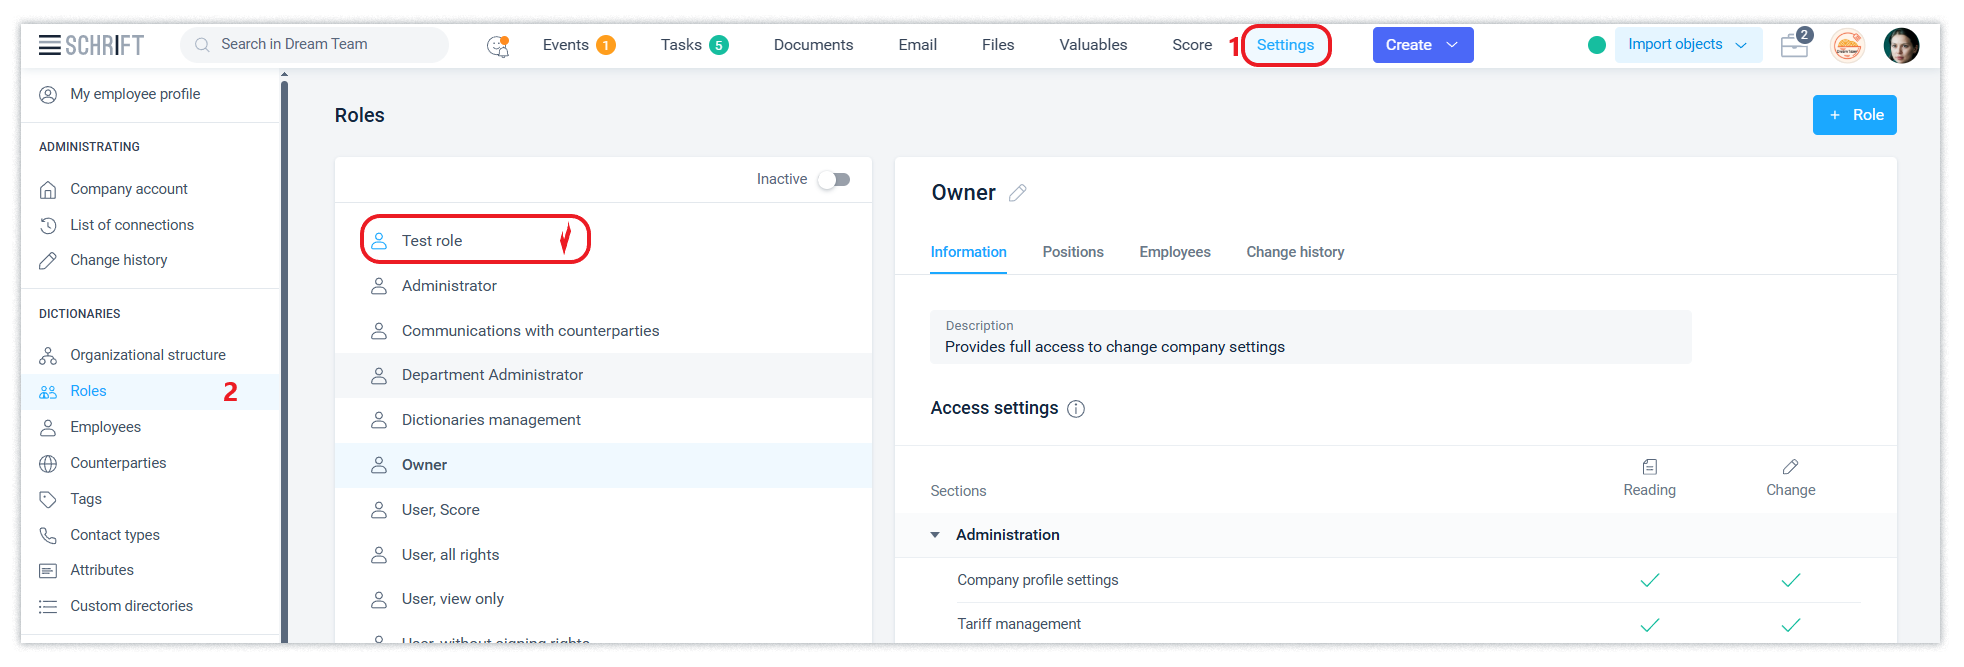Open Organizational structure in sidebar
The width and height of the screenshot is (1964, 667).
tap(147, 355)
